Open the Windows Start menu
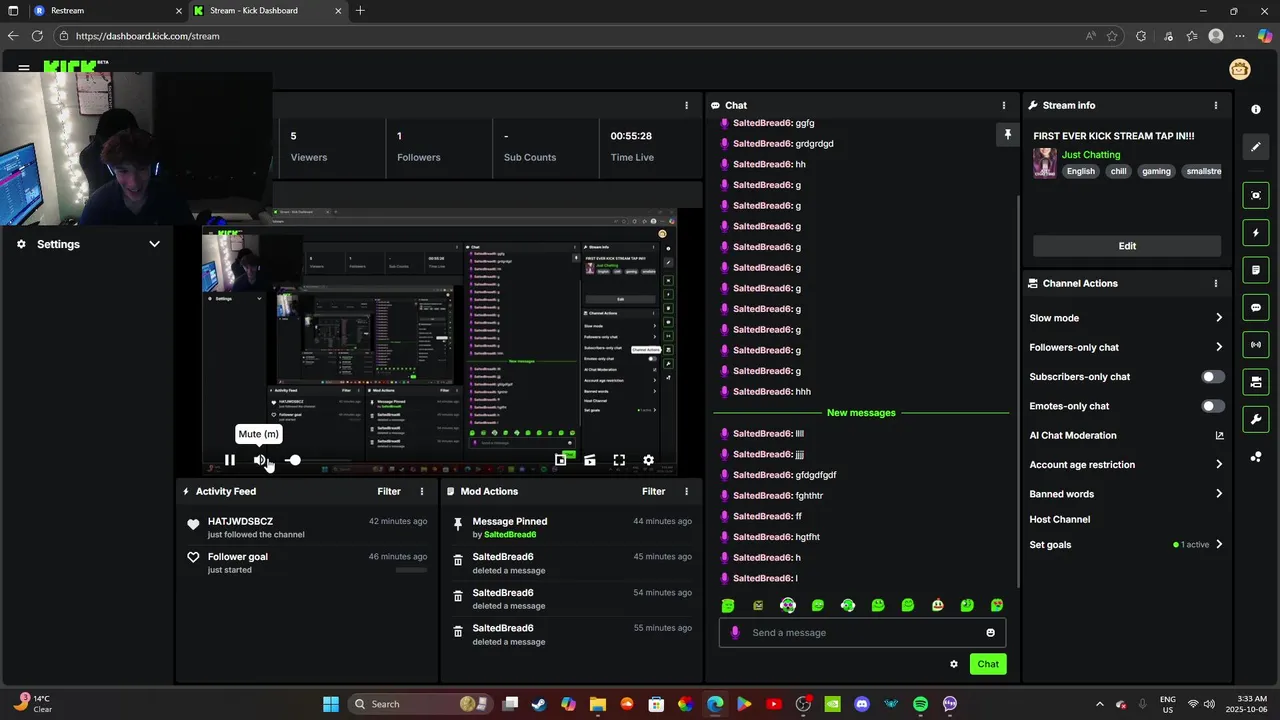 pos(331,704)
